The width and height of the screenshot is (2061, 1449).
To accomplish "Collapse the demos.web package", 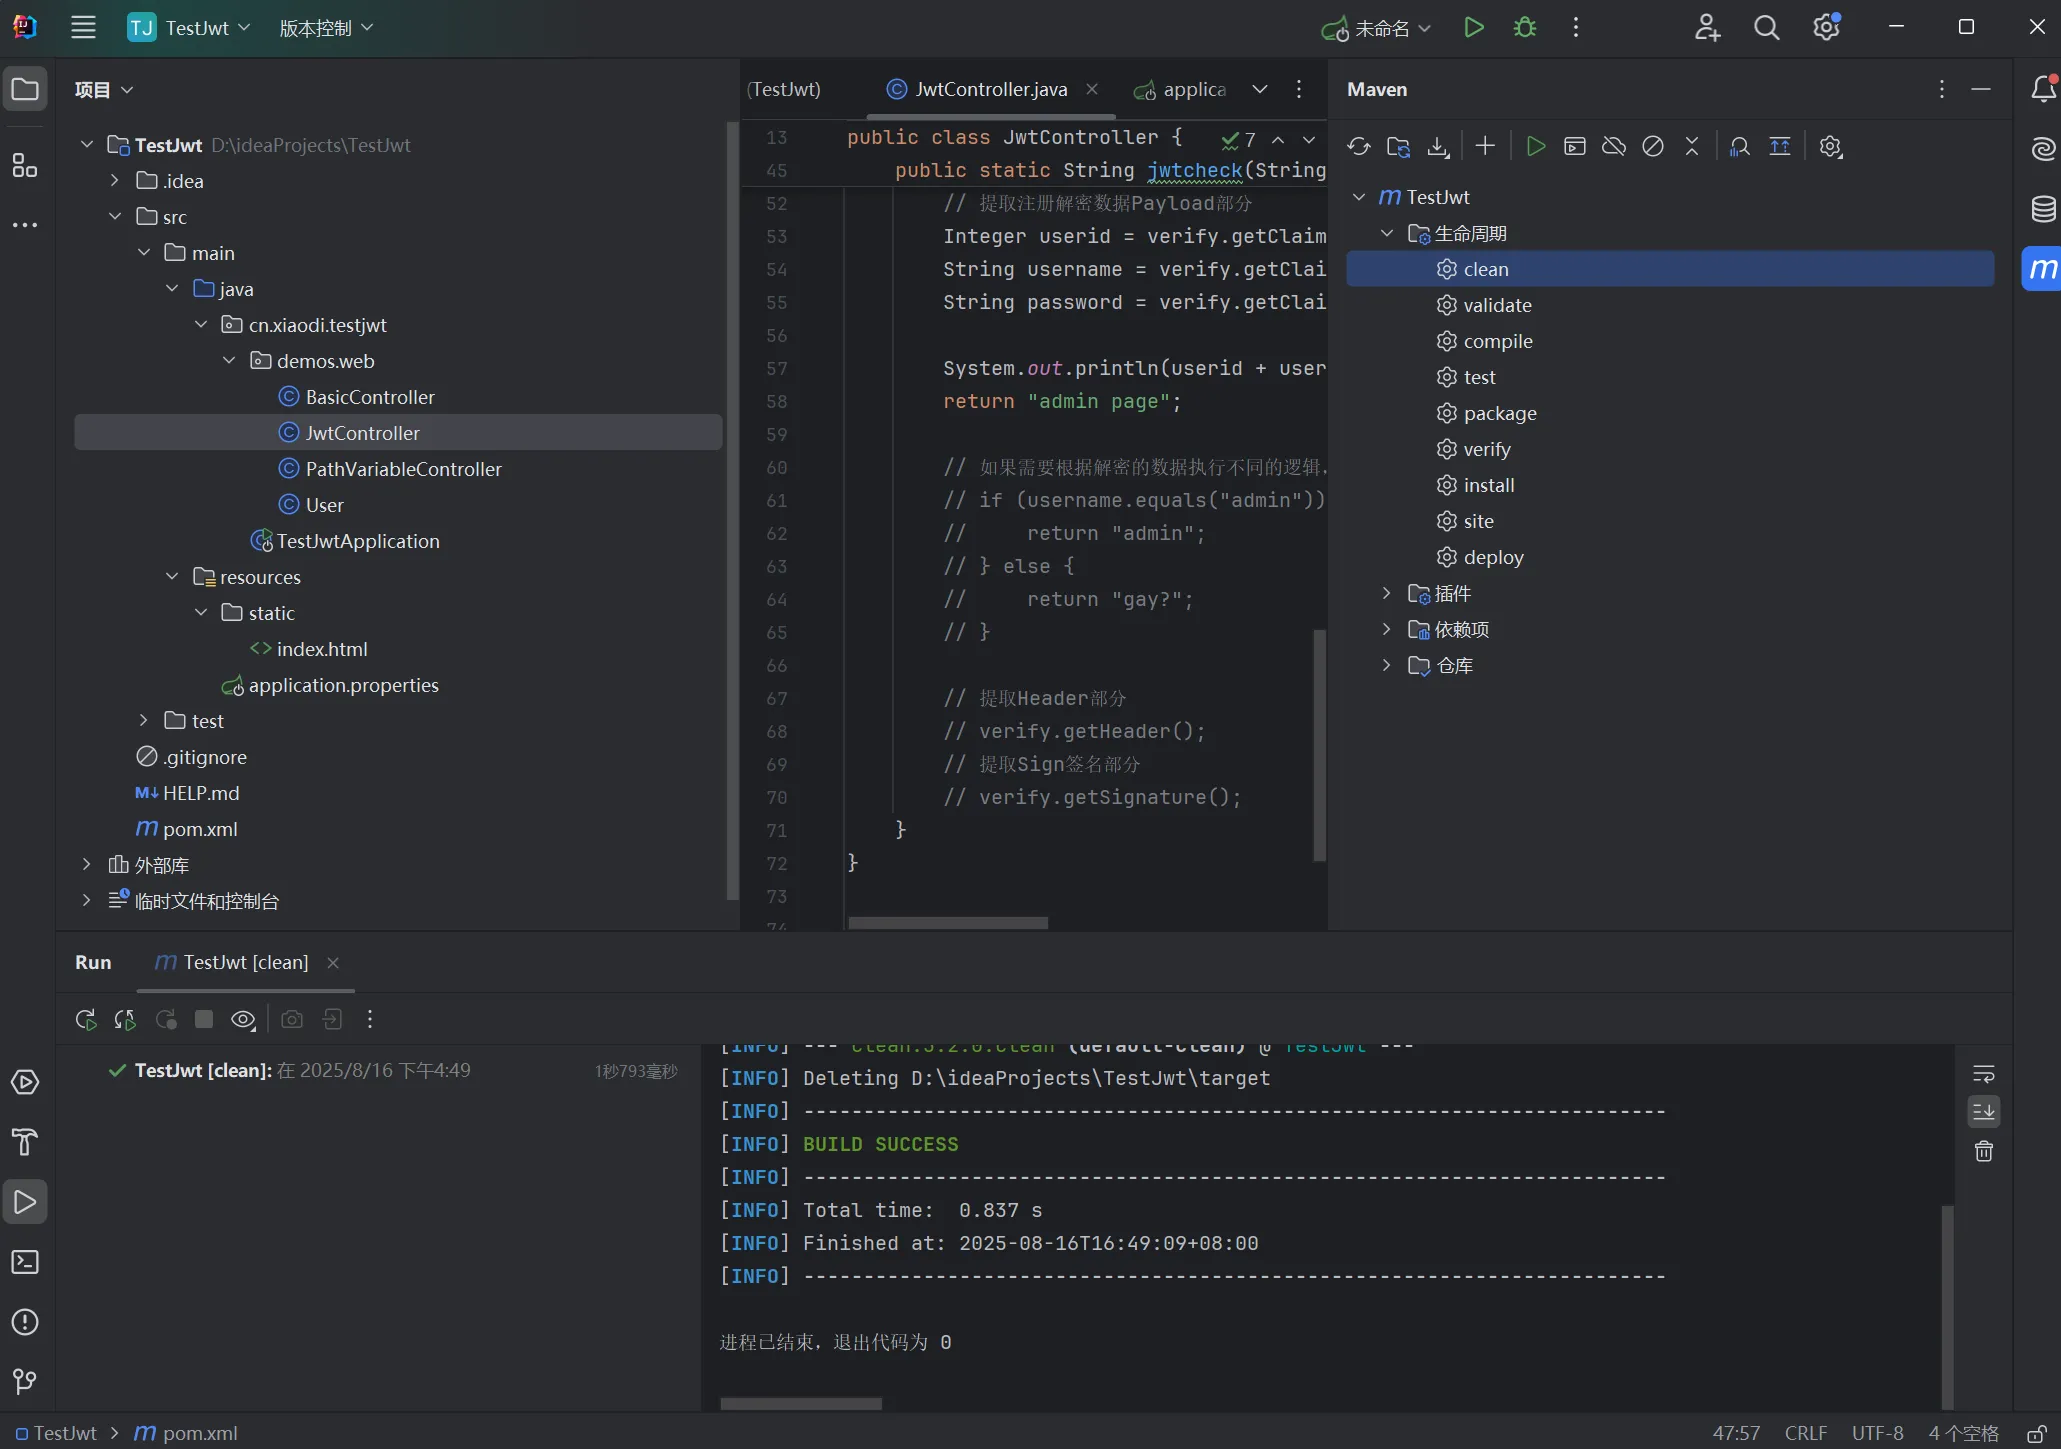I will point(229,361).
